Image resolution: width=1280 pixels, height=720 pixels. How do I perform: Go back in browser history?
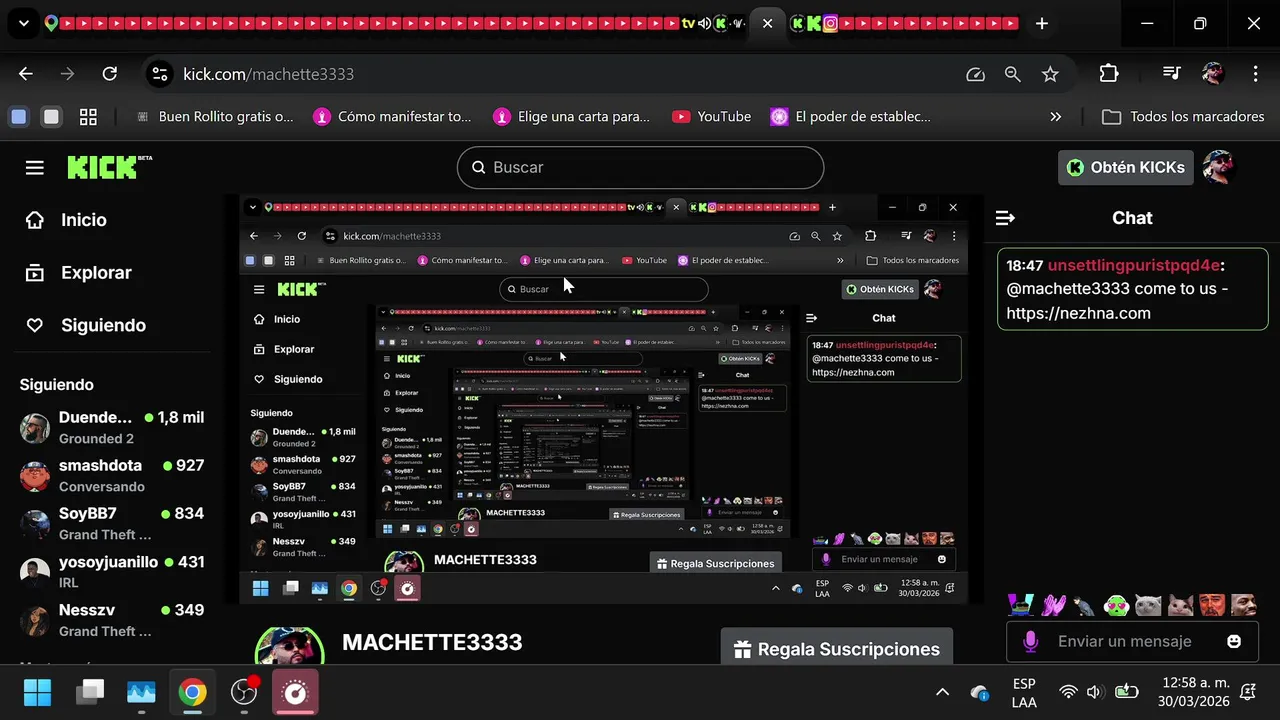(x=26, y=74)
